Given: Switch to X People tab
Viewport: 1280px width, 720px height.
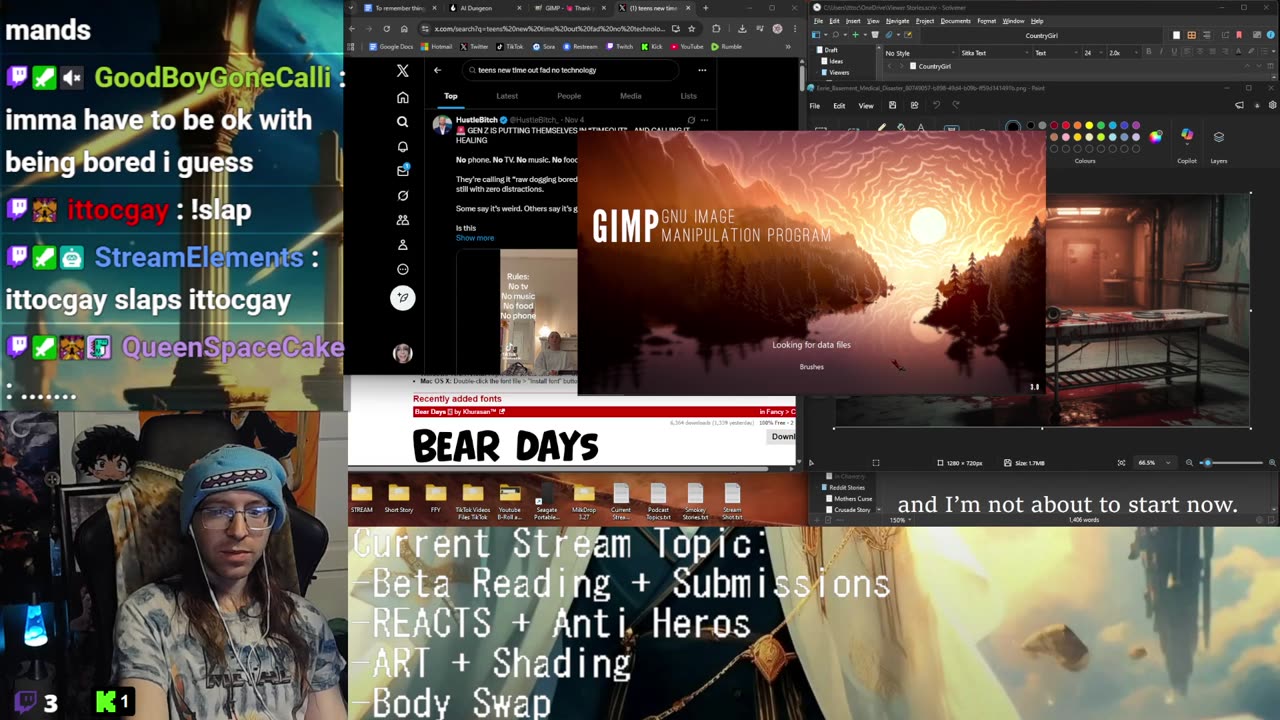Looking at the screenshot, I should (569, 96).
